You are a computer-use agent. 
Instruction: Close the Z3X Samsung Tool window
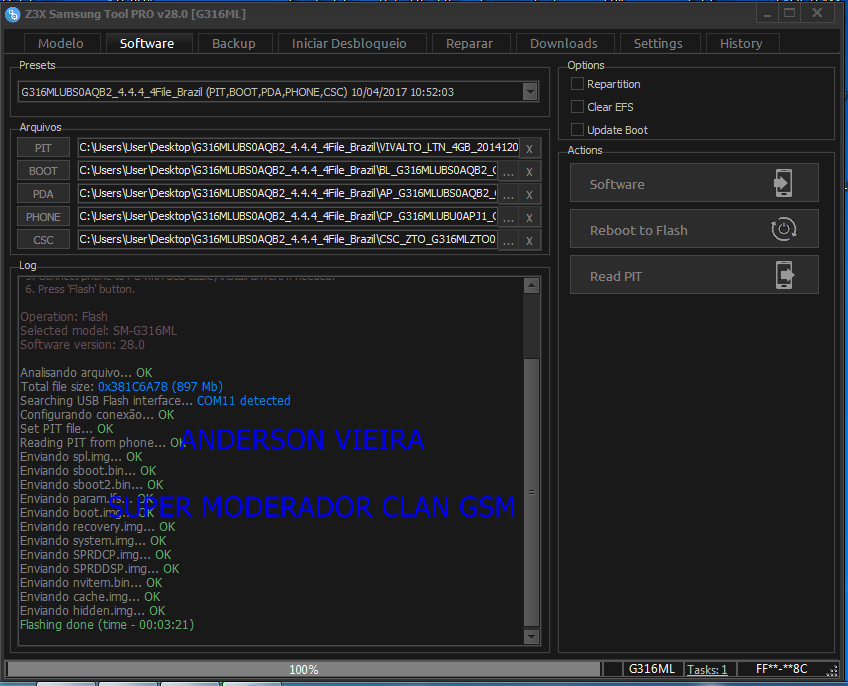coord(817,14)
